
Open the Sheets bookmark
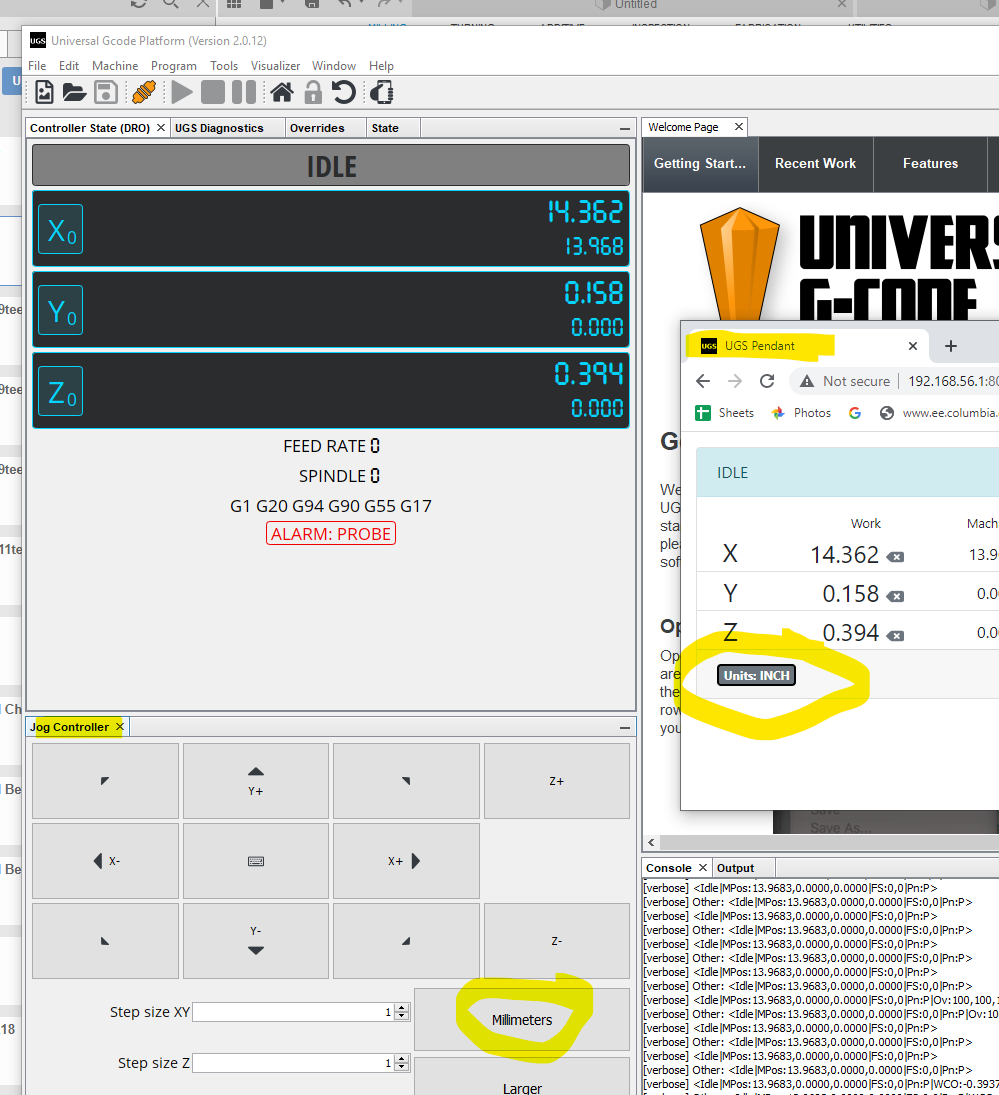click(725, 413)
